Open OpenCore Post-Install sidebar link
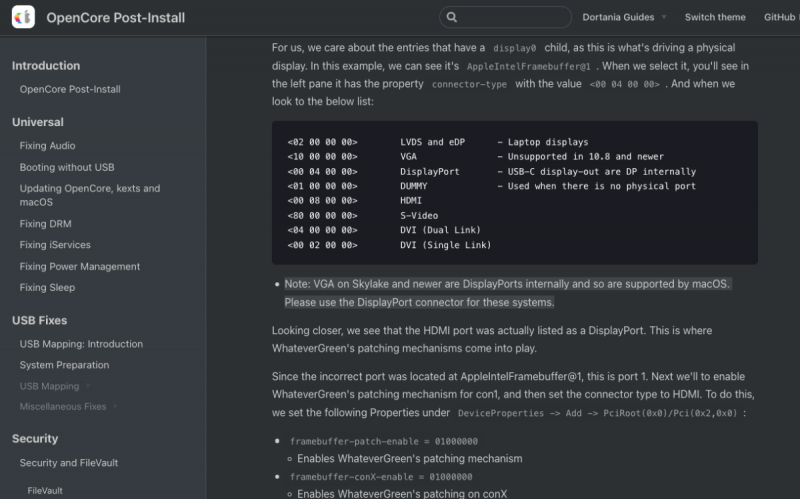800x499 pixels. (x=70, y=89)
